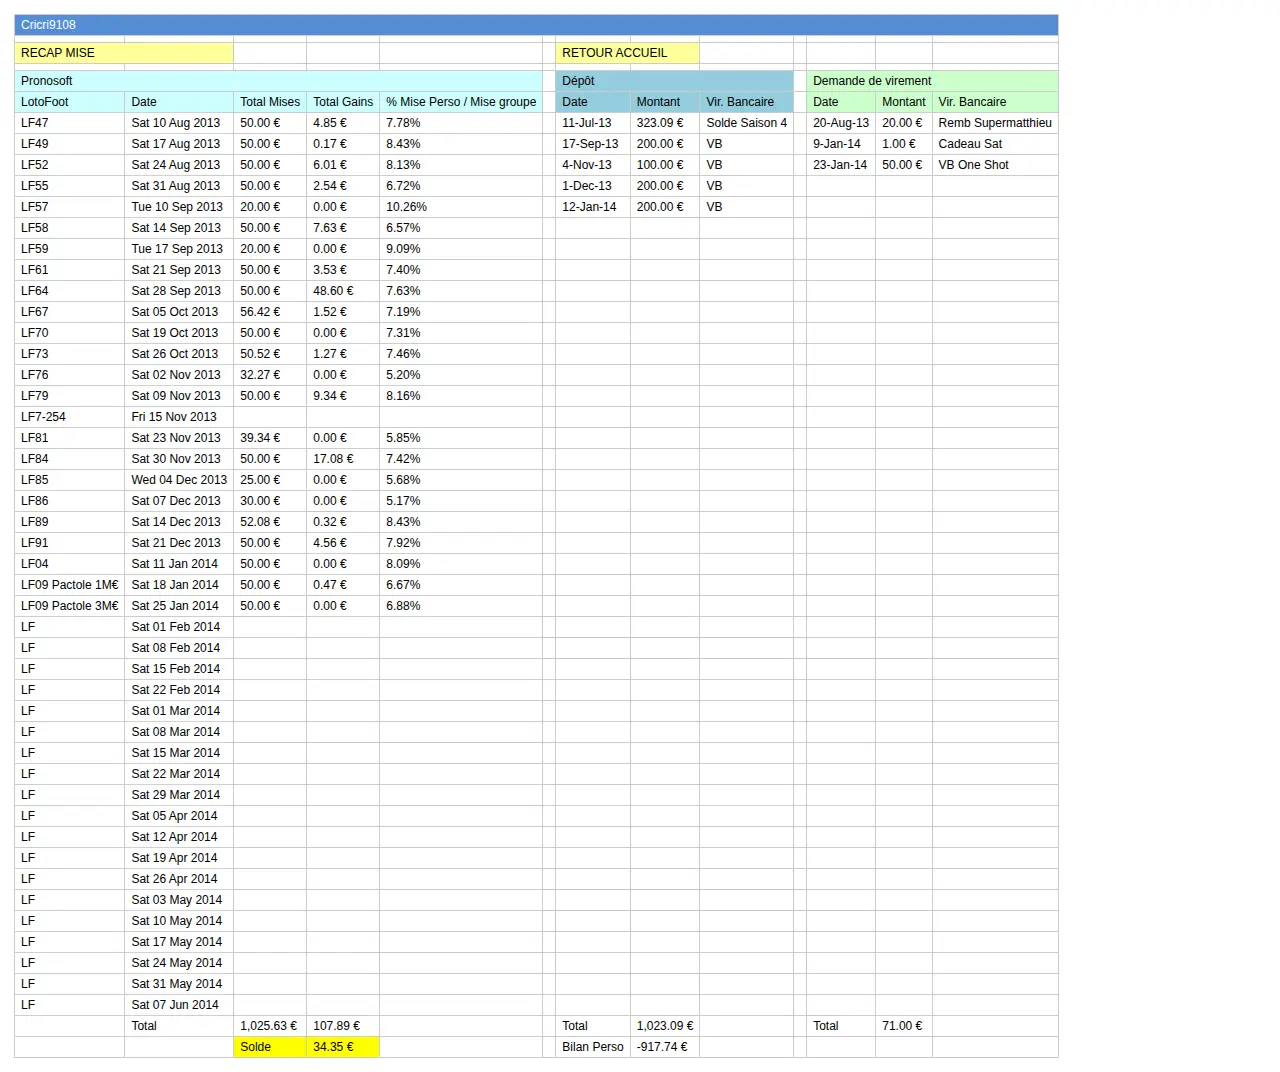Image resolution: width=1280 pixels, height=1072 pixels.
Task: Select the RECAP MISE heading cell
Action: [124, 53]
